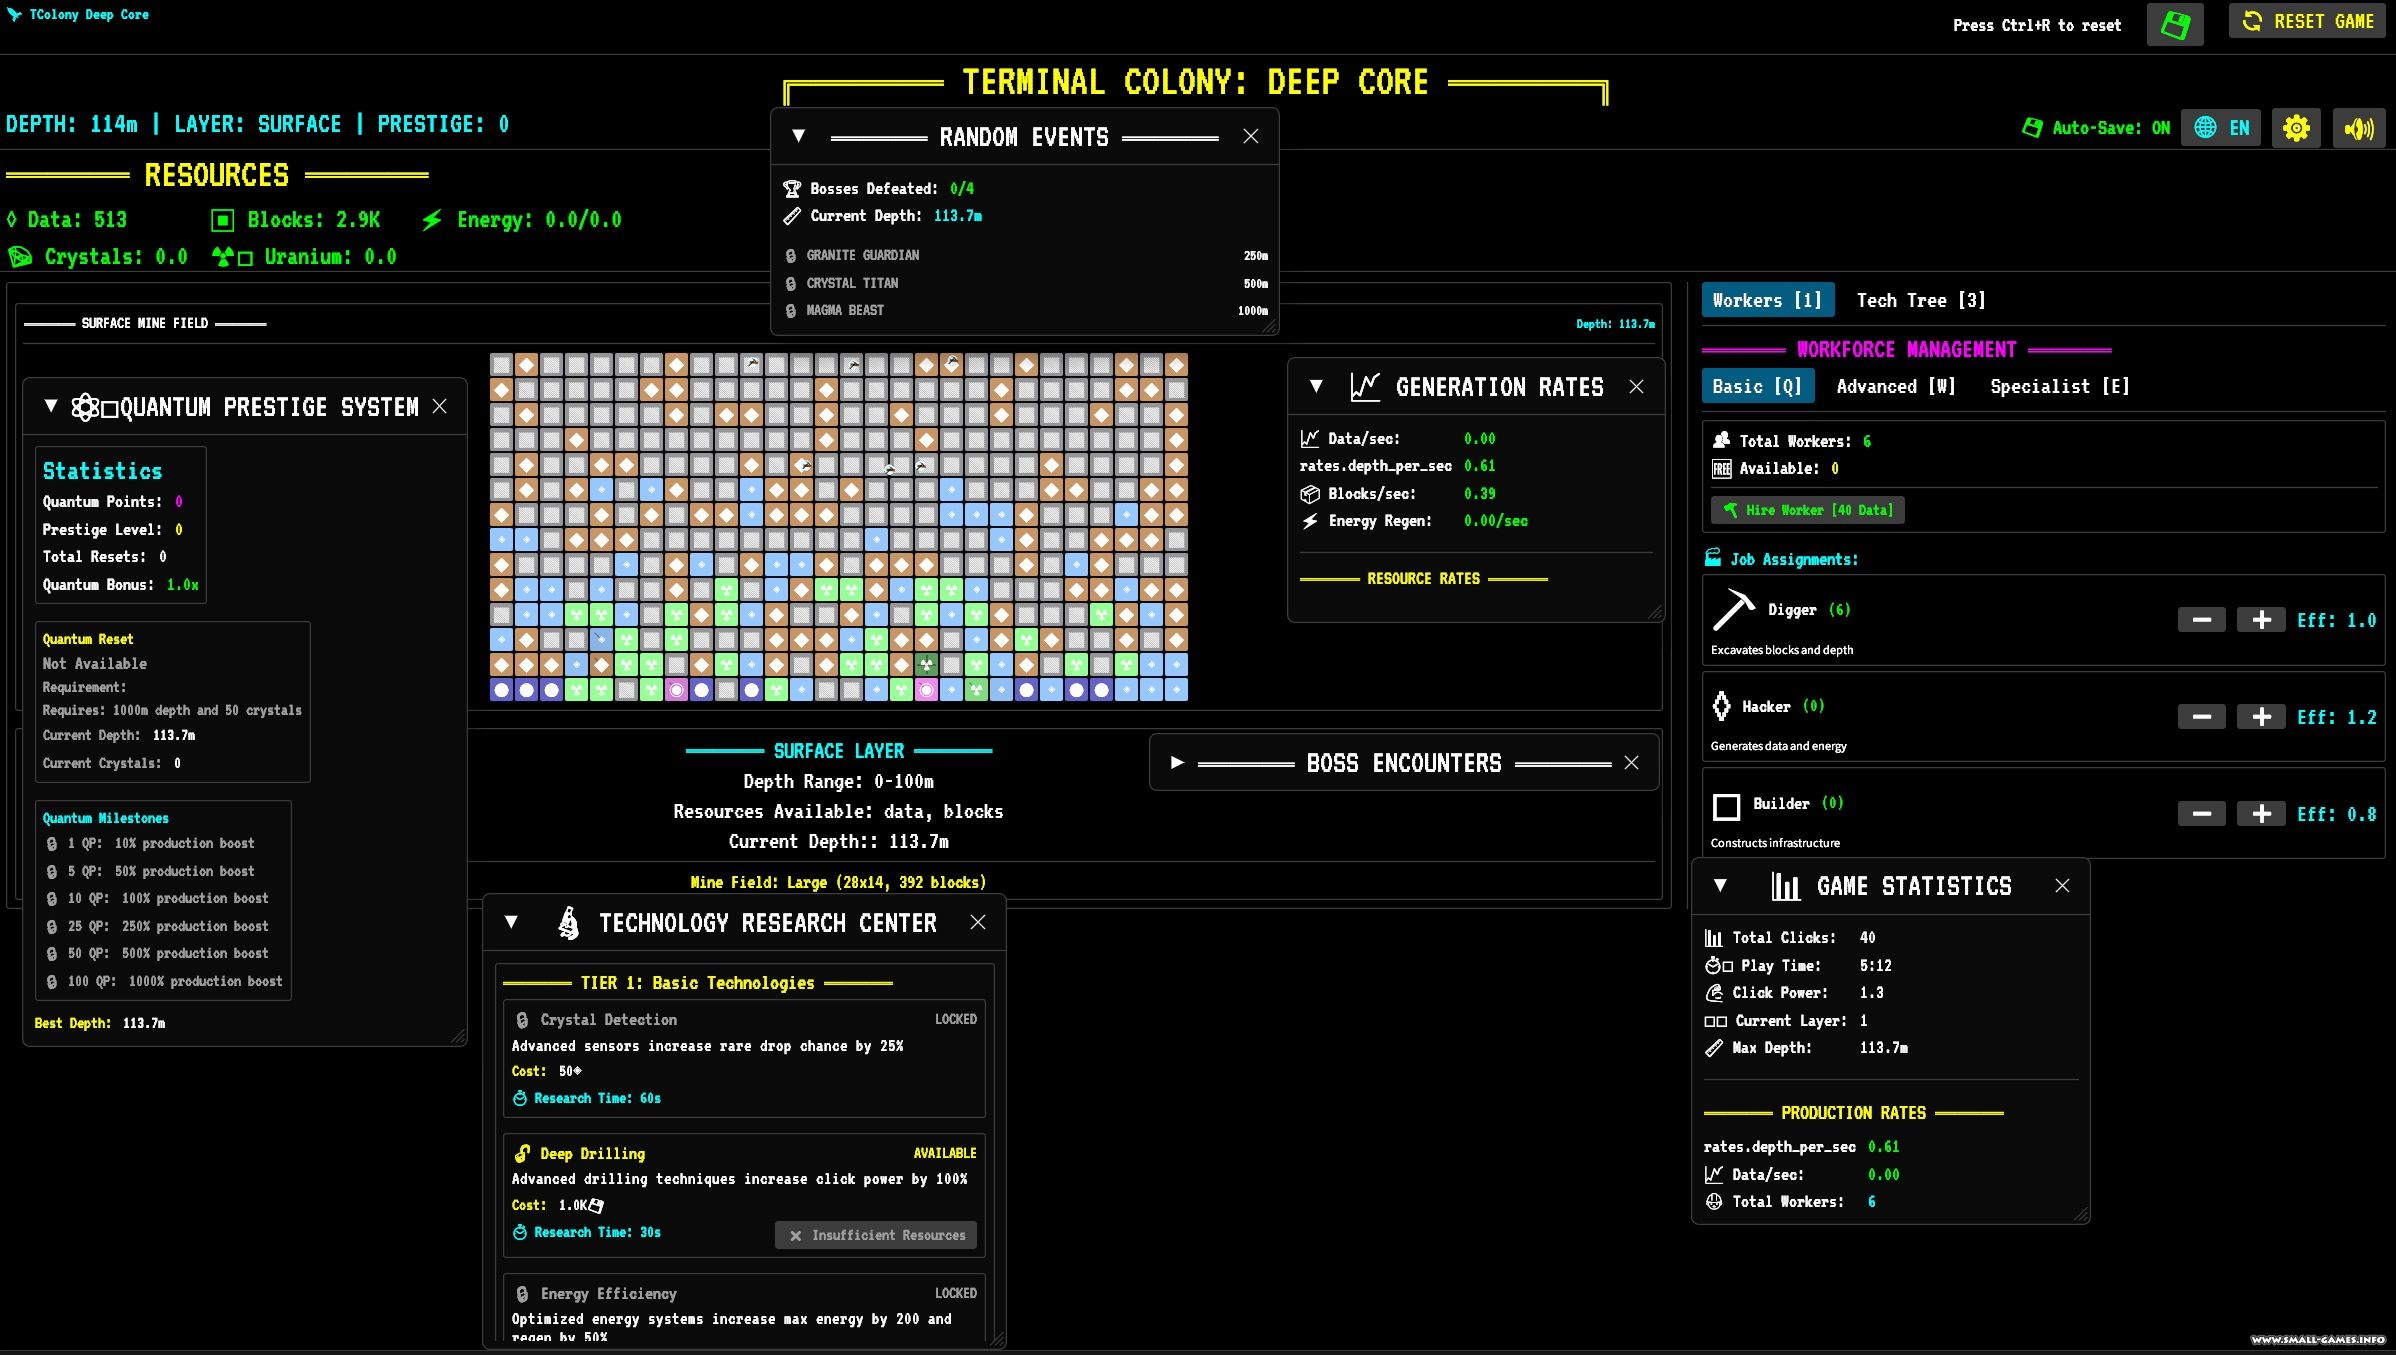This screenshot has width=2396, height=1355.
Task: Click the RESET GAME button
Action: [x=2307, y=21]
